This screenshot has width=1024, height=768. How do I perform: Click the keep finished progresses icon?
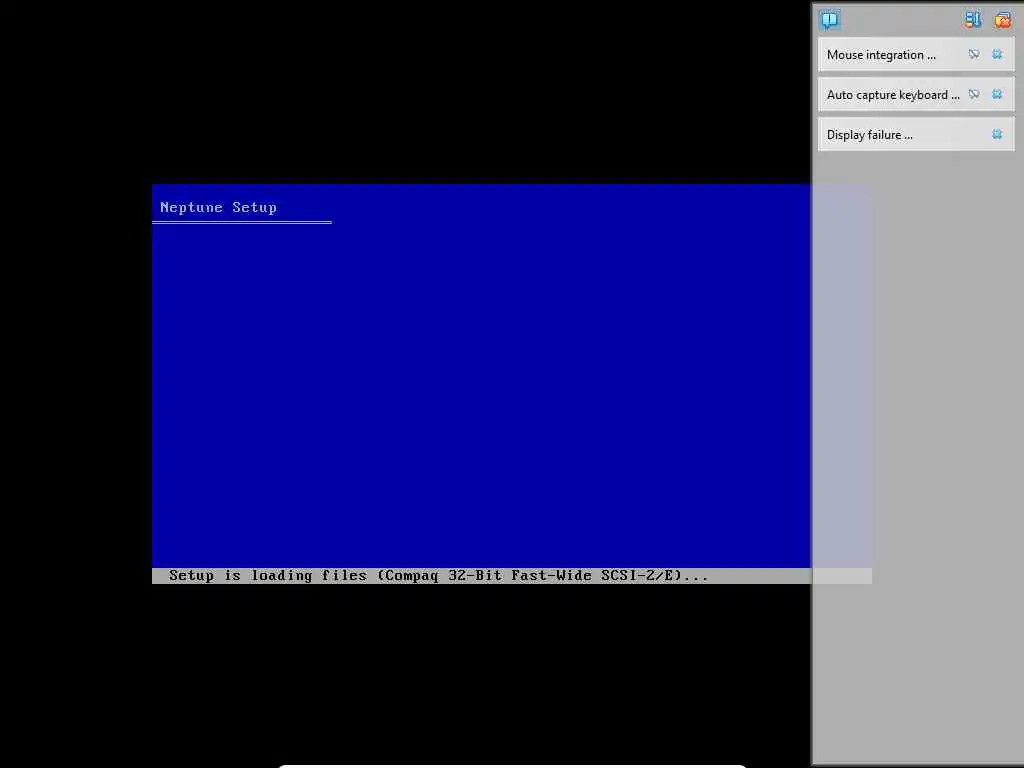[x=972, y=20]
